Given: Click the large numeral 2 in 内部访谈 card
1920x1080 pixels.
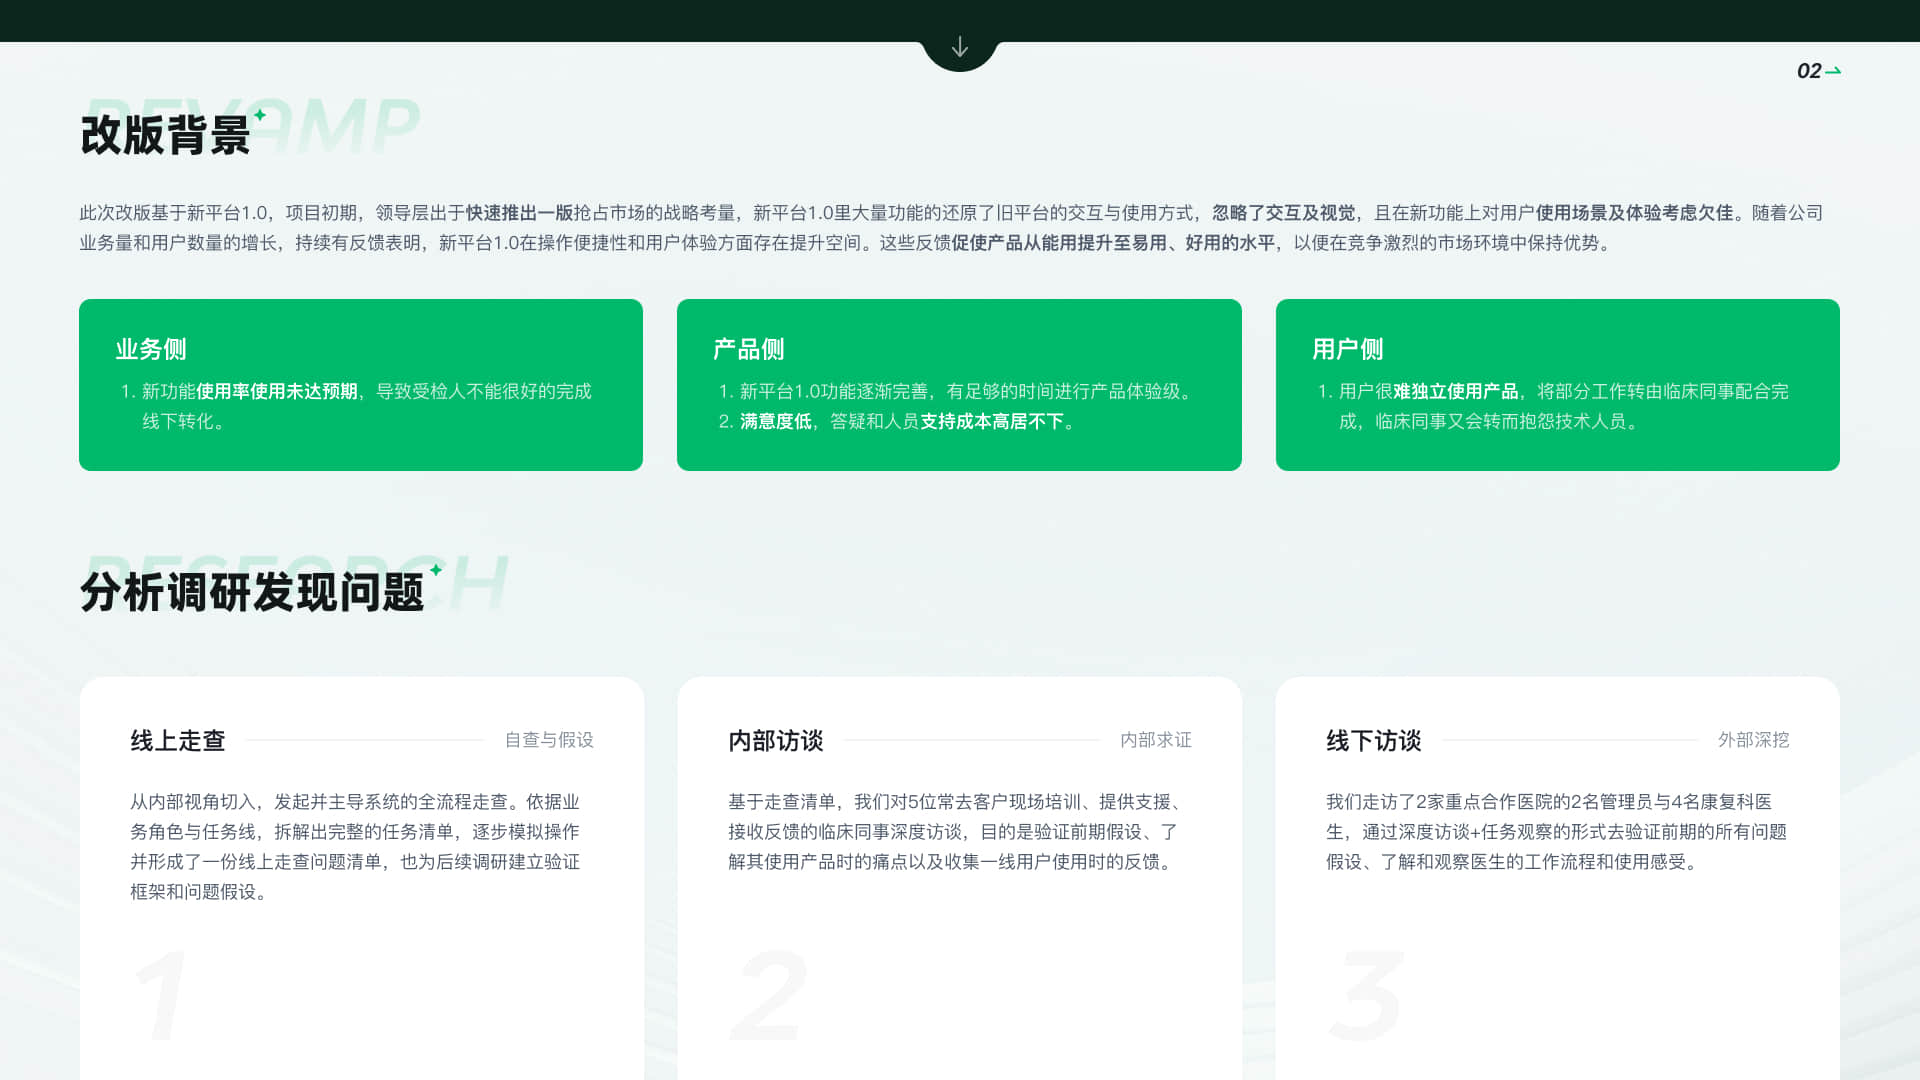Looking at the screenshot, I should (768, 996).
